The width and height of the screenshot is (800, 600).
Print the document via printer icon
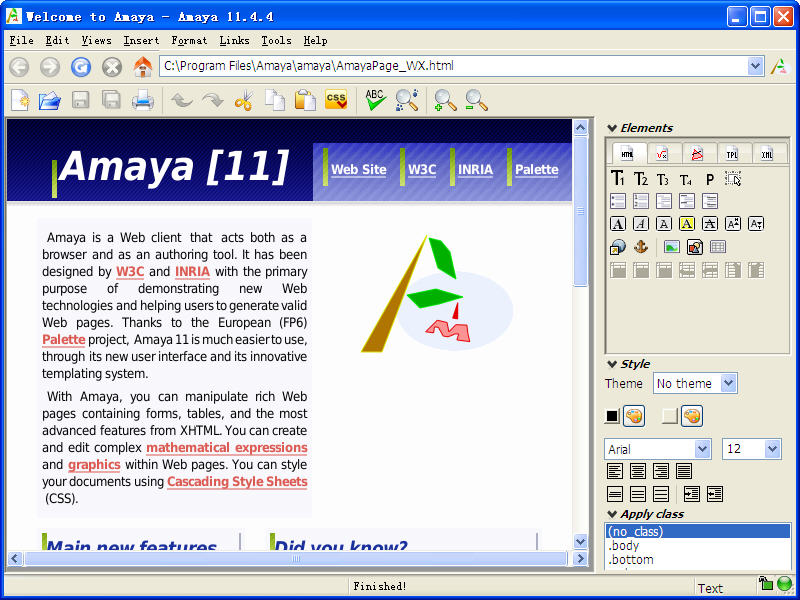tap(143, 100)
